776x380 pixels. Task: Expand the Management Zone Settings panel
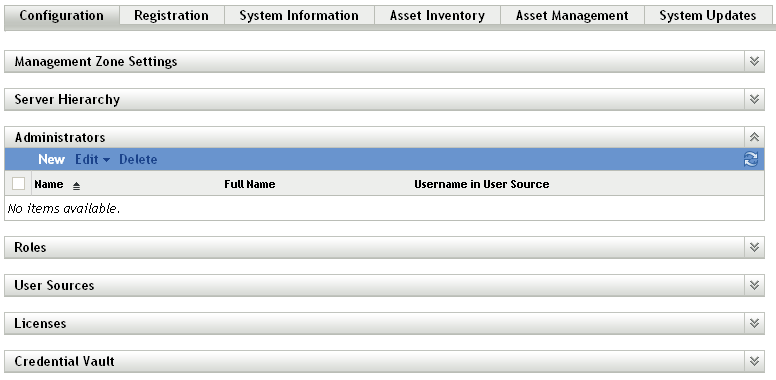pyautogui.click(x=754, y=61)
